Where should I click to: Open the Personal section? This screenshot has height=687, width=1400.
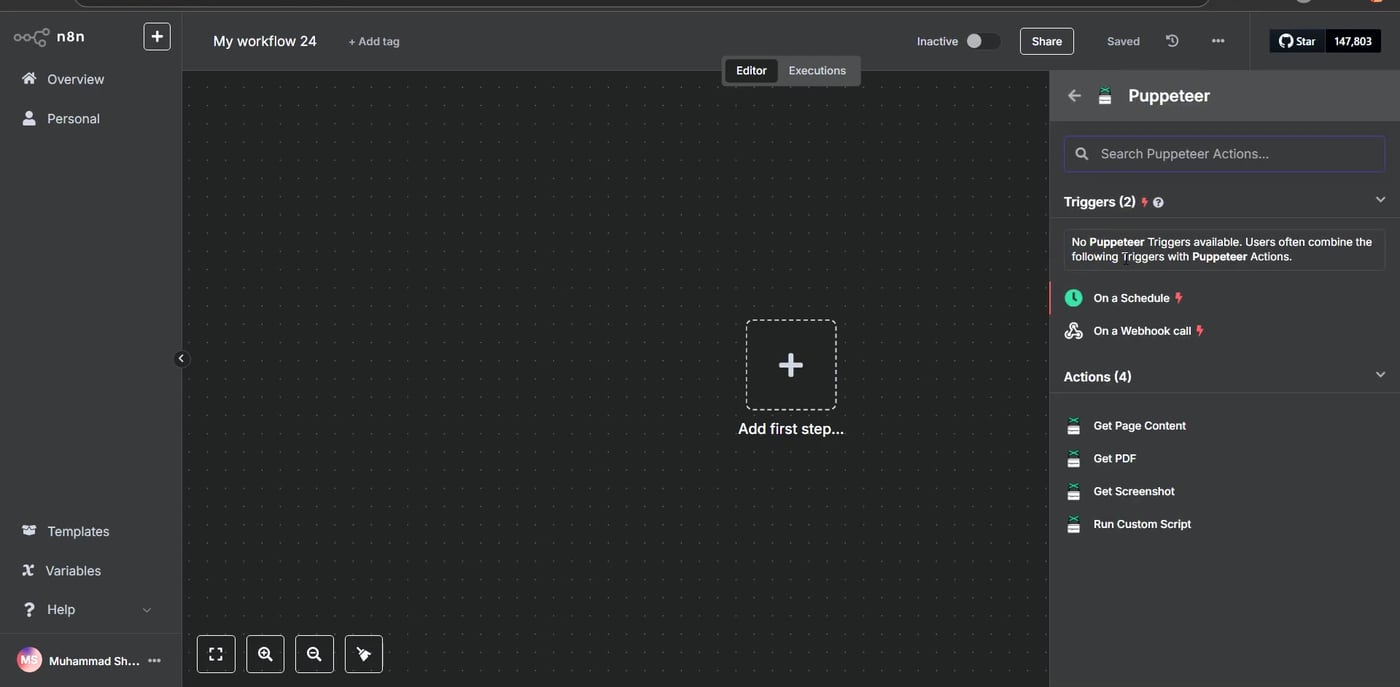[x=73, y=118]
